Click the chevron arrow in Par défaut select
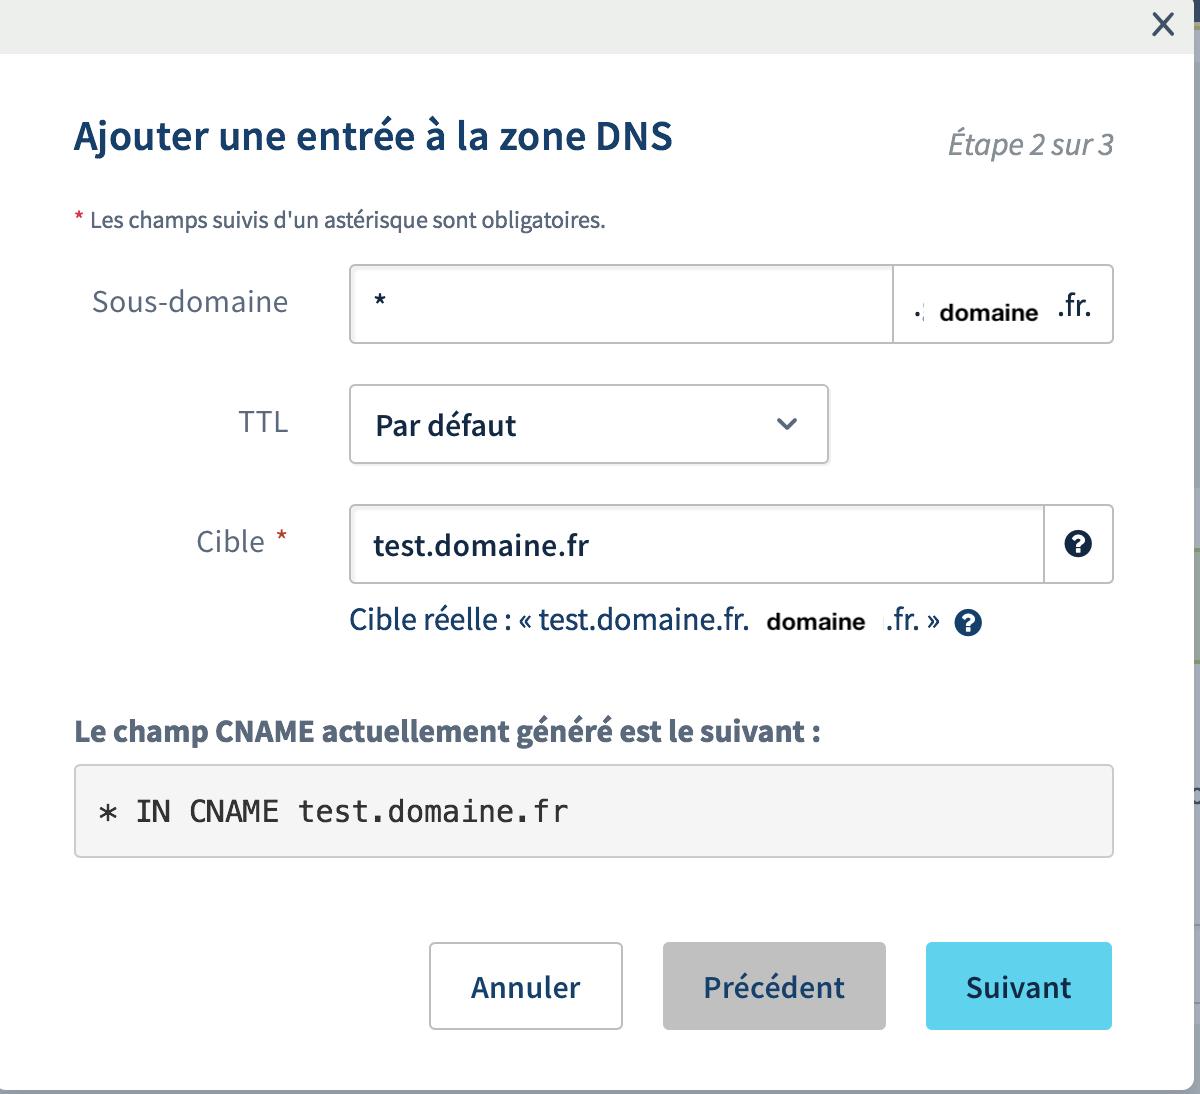 (x=787, y=424)
